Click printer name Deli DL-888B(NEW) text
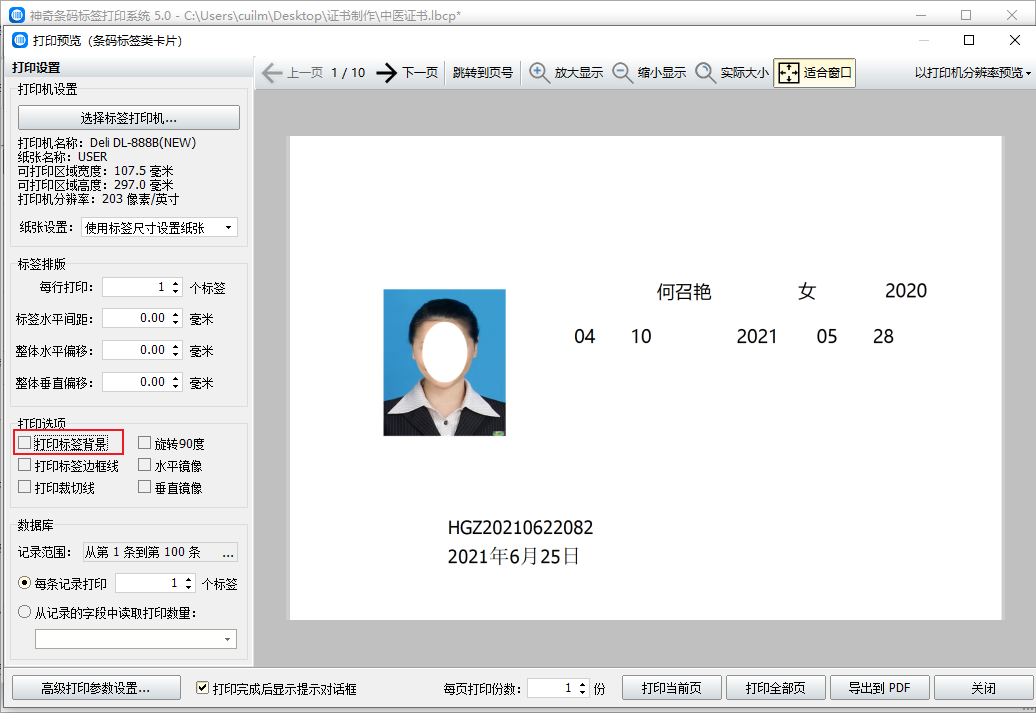The height and width of the screenshot is (713, 1036). coord(143,143)
